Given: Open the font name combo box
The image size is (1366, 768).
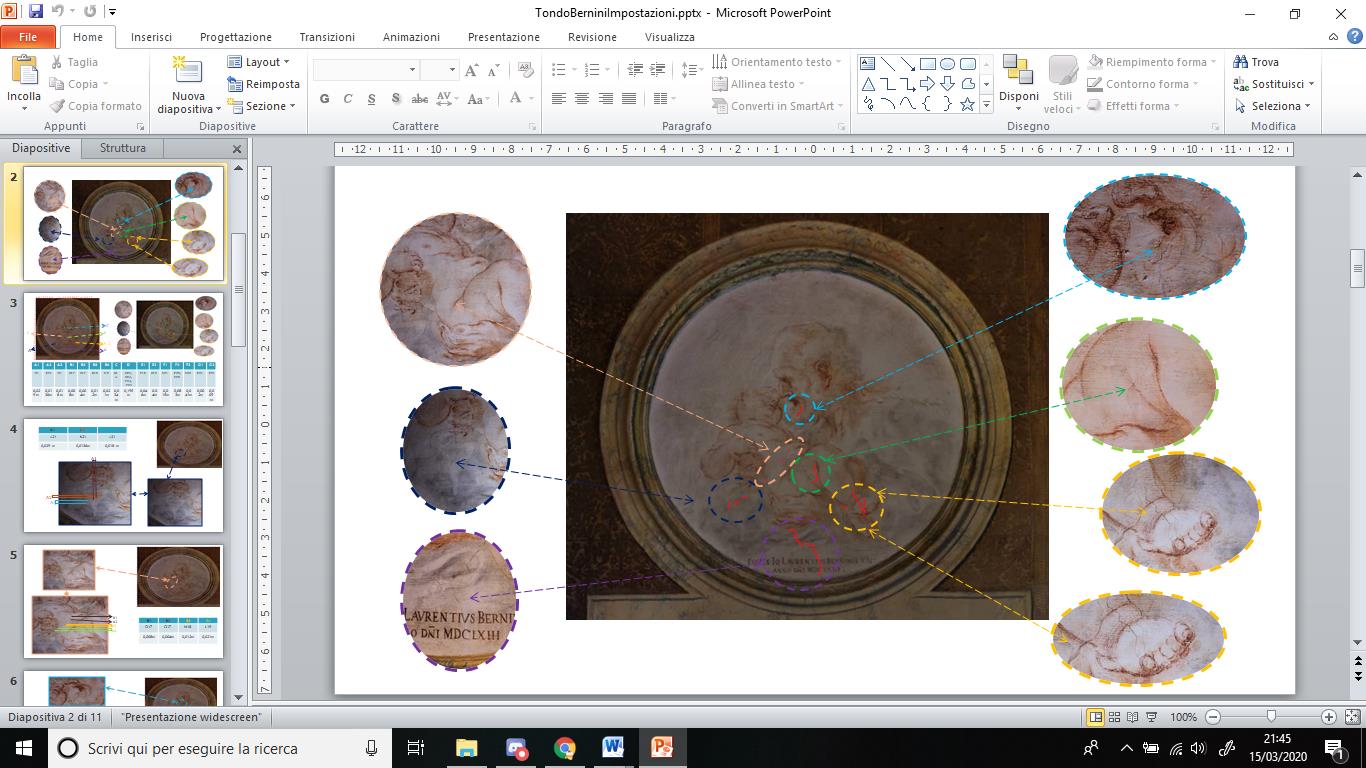Looking at the screenshot, I should point(365,70).
